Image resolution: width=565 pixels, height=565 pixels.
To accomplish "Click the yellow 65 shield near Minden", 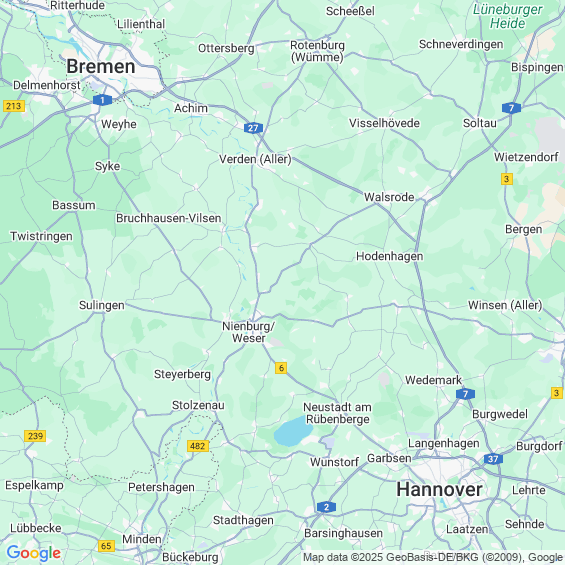I will click(106, 546).
